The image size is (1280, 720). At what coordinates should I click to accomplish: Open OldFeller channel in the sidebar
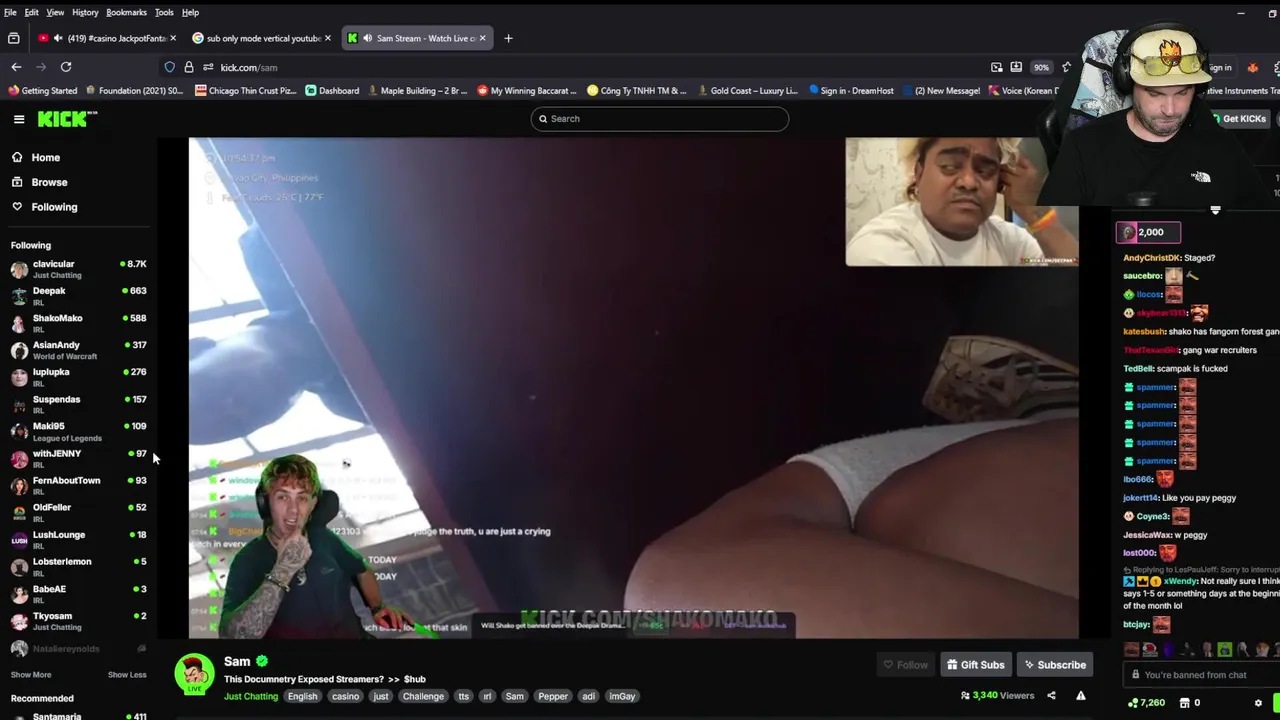point(78,512)
